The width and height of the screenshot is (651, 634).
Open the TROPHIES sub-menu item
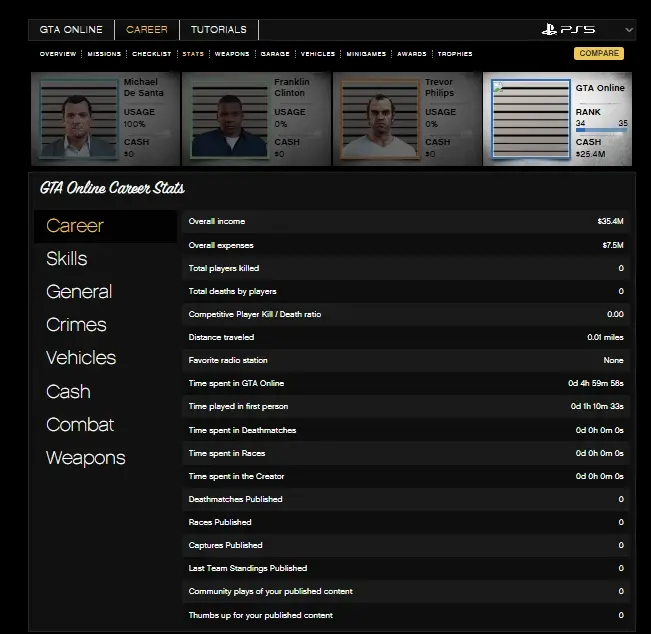tap(455, 54)
